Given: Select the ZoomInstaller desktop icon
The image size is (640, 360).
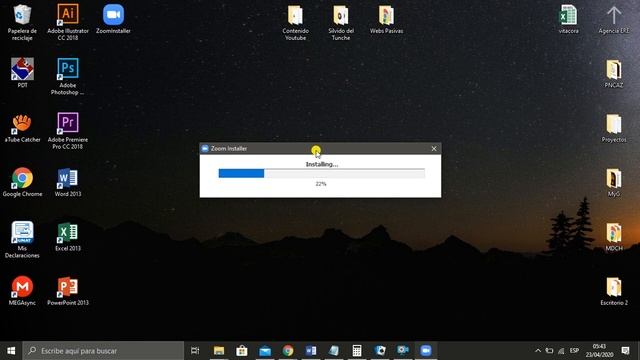Looking at the screenshot, I should (113, 19).
